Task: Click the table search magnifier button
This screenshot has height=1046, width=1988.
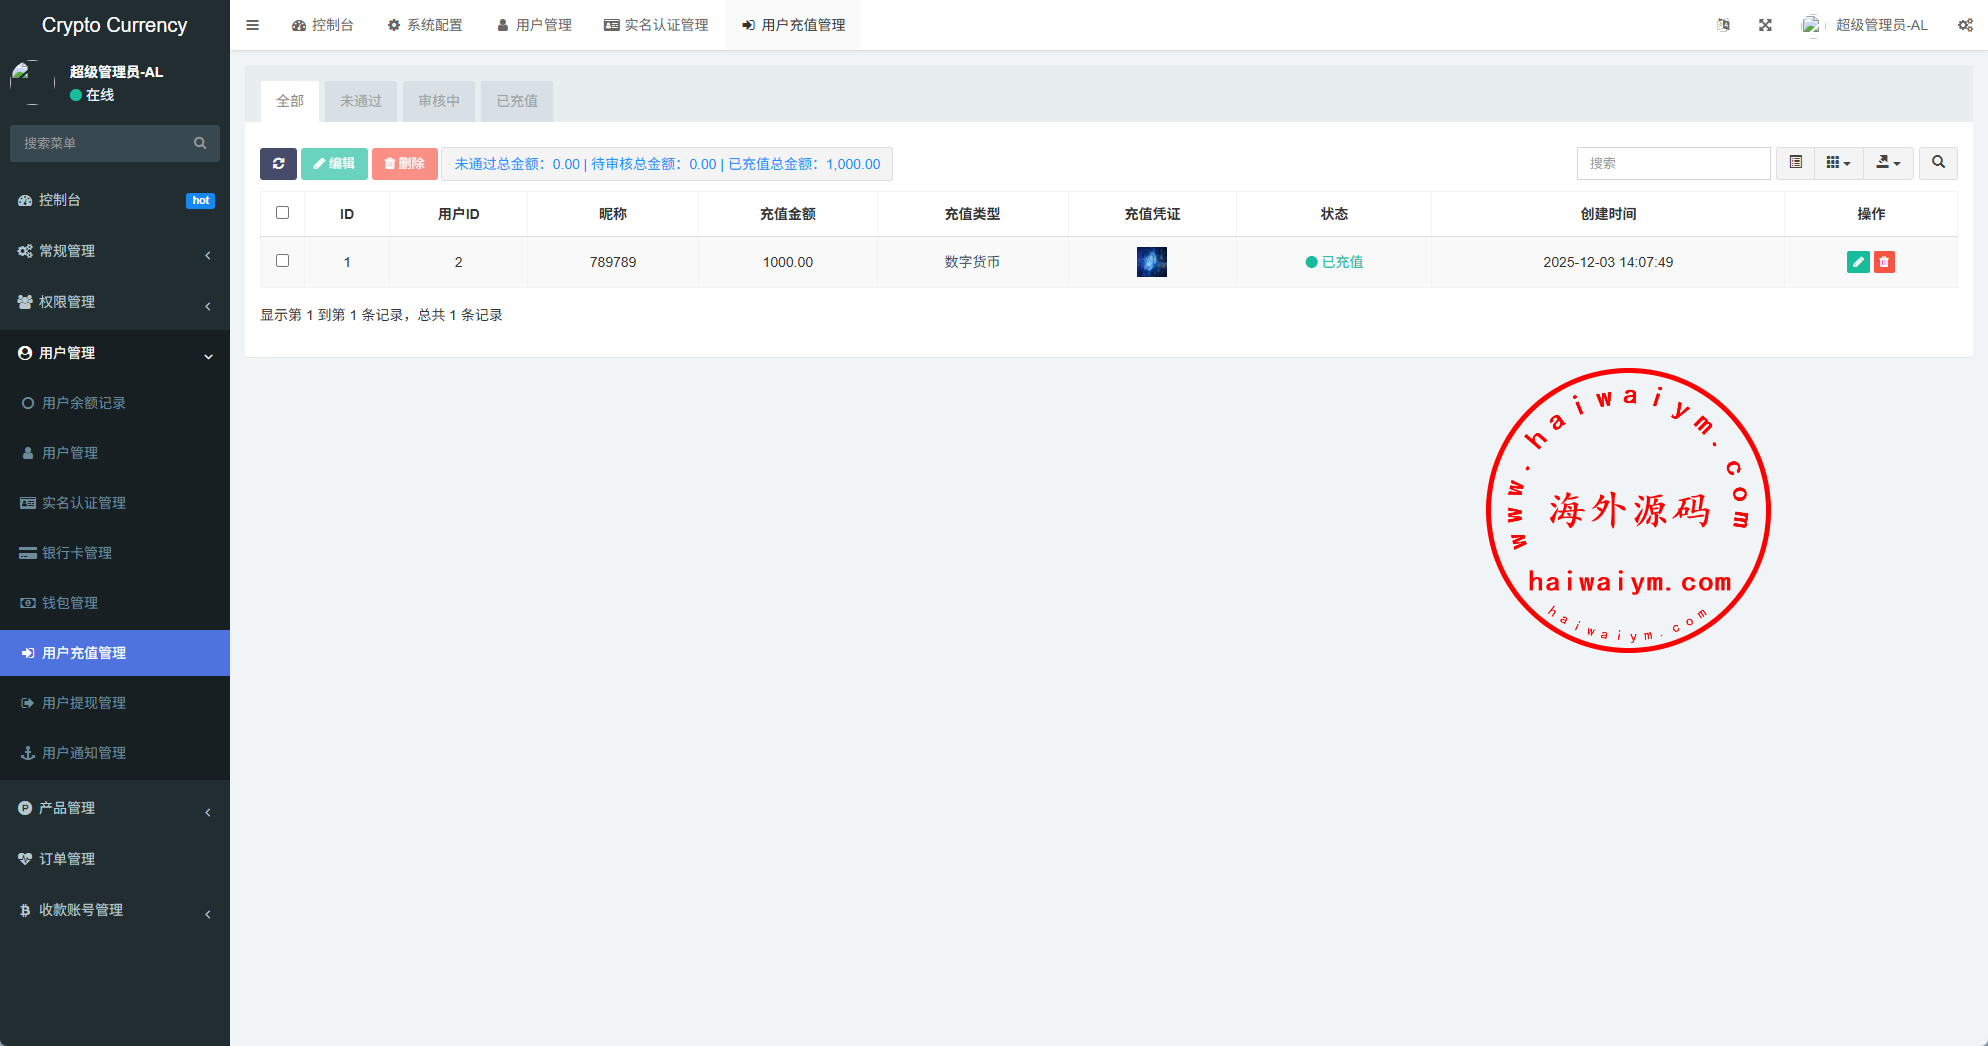Action: (x=1938, y=163)
